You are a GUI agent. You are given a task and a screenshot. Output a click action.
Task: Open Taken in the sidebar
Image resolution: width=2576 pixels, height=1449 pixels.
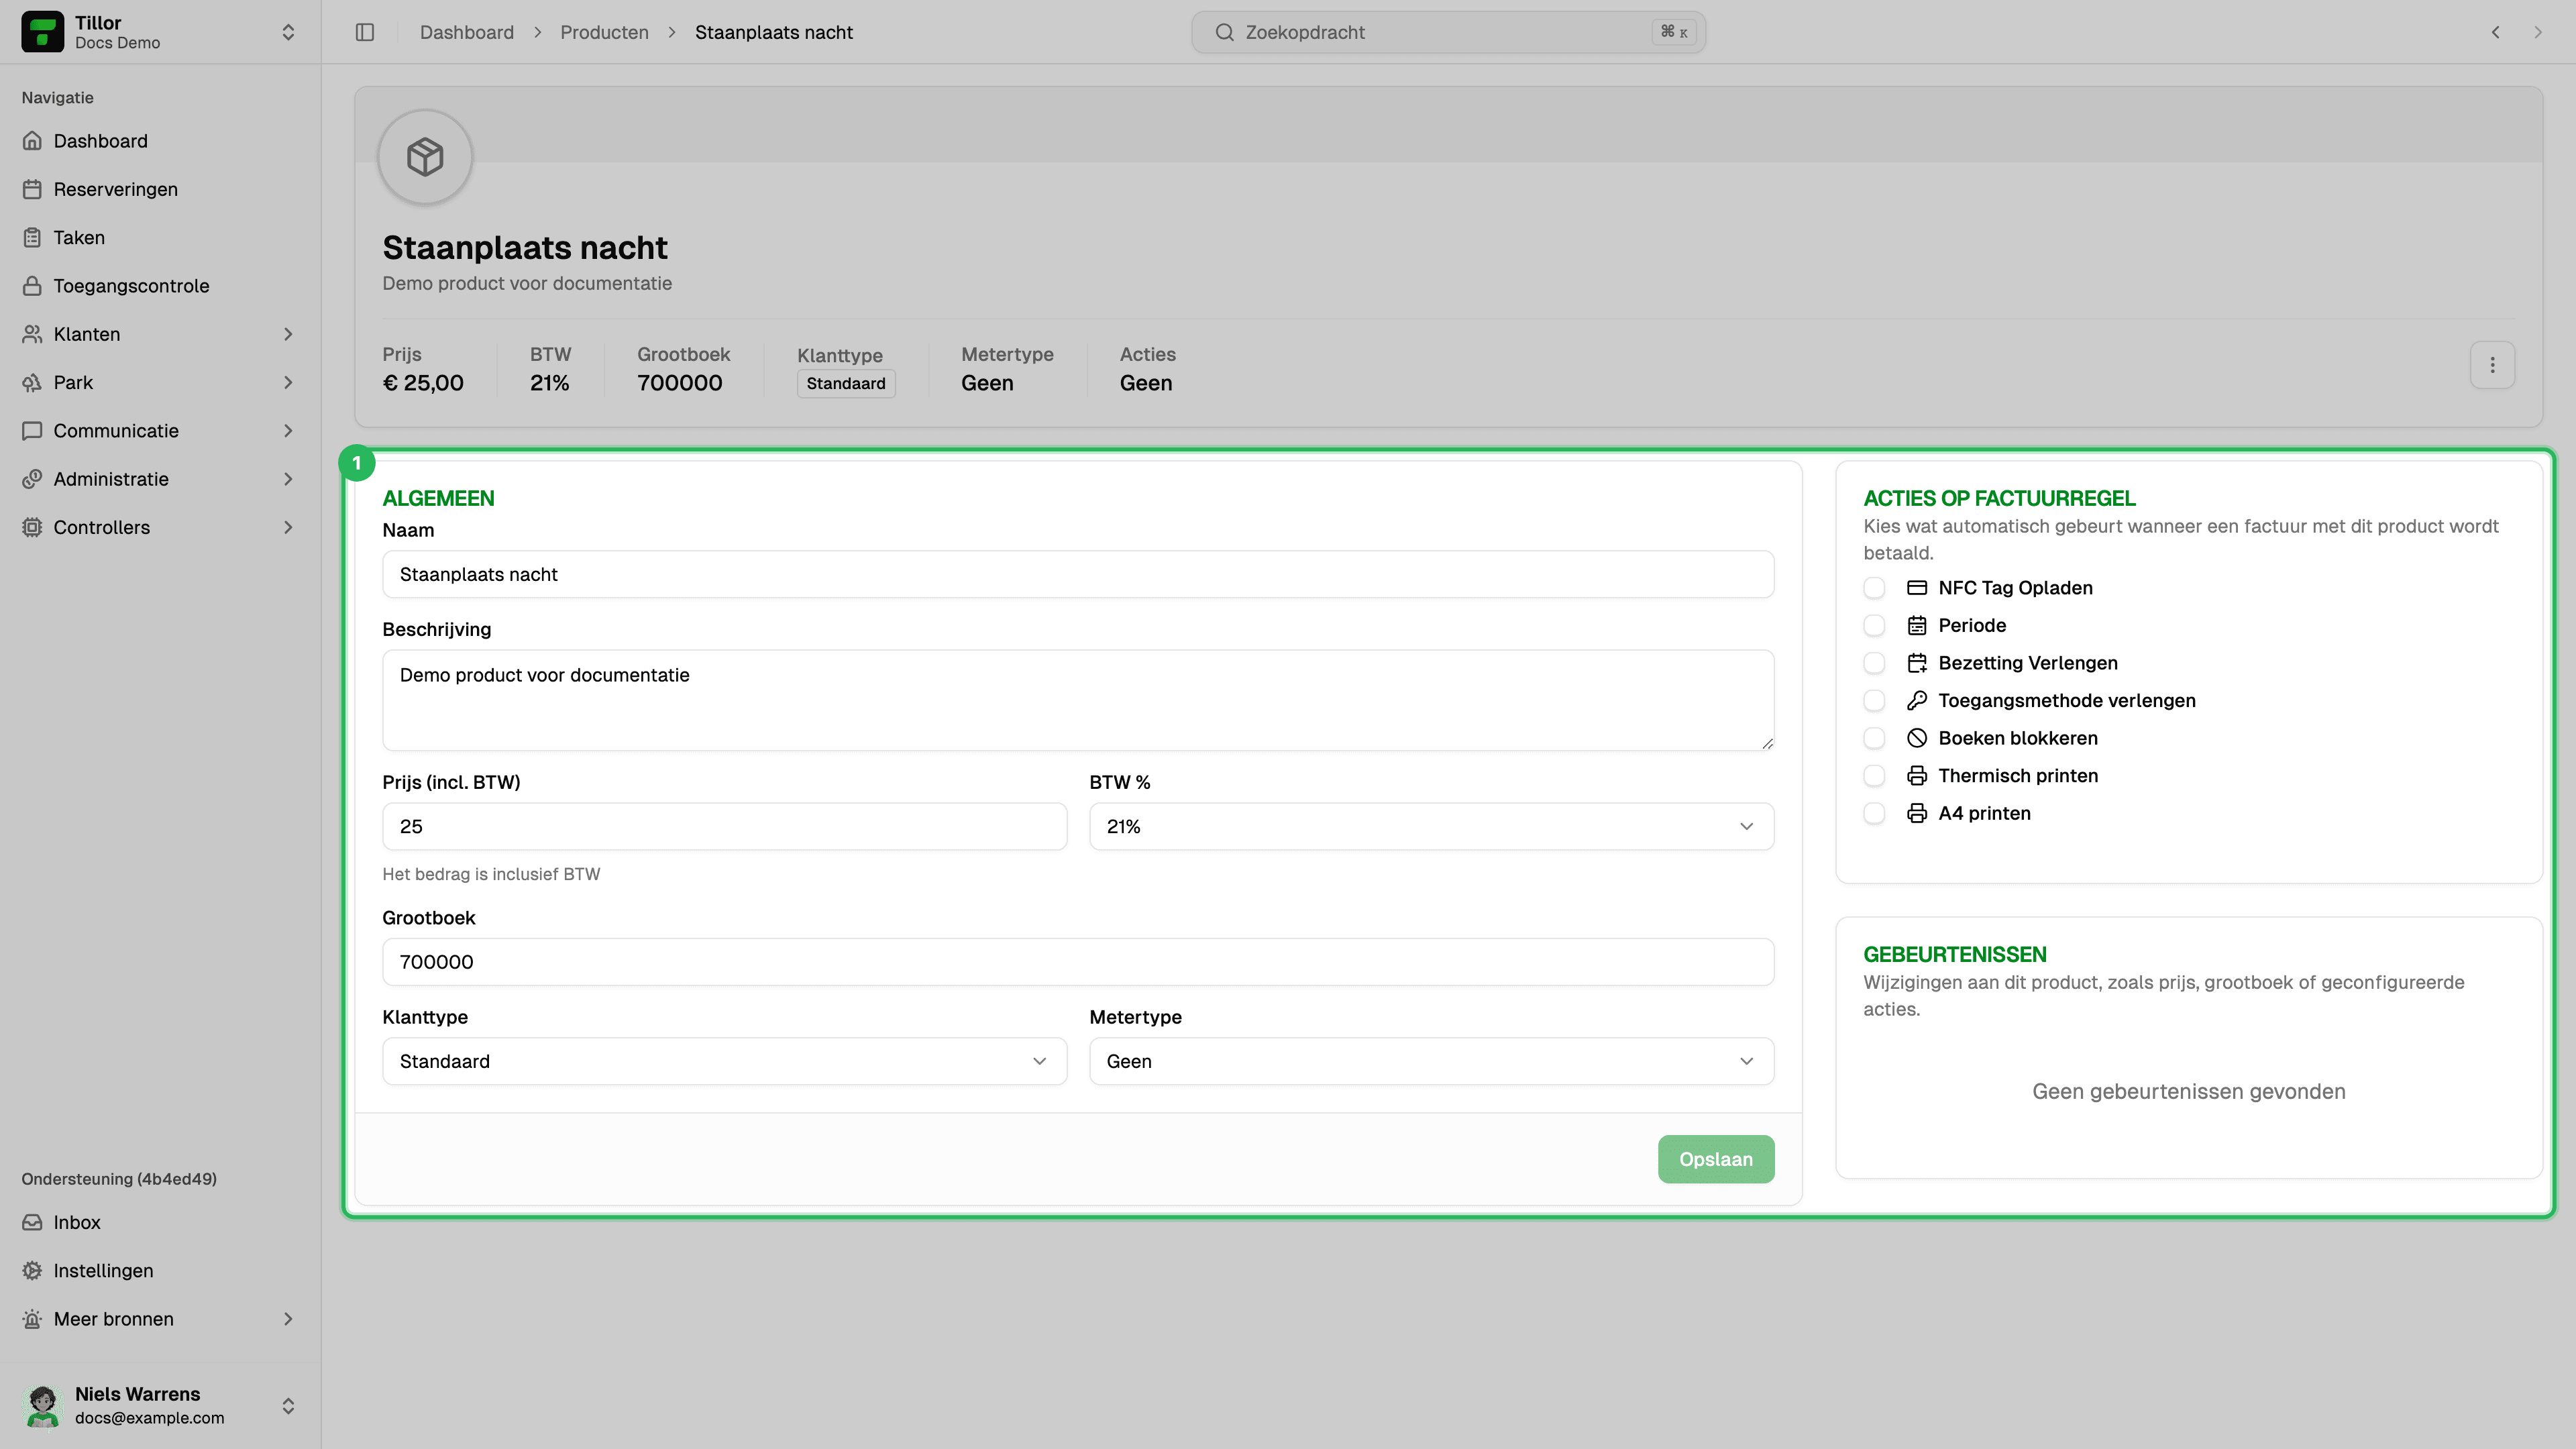click(x=160, y=237)
